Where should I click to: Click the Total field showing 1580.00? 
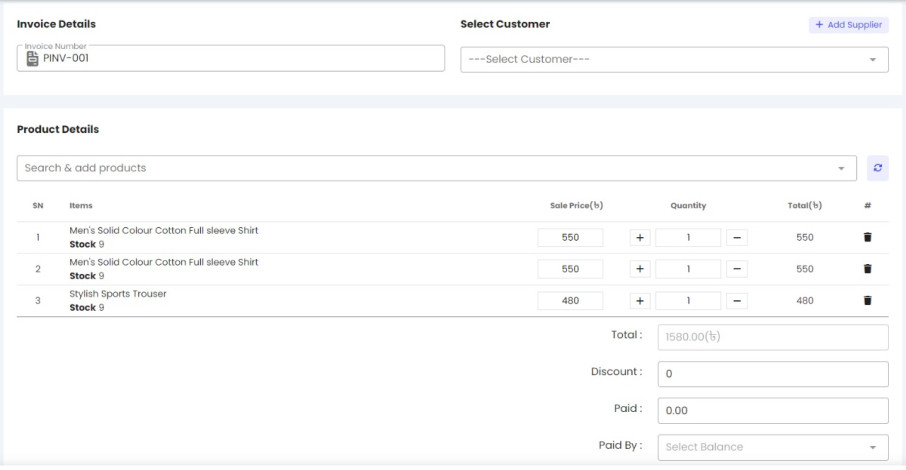pos(773,337)
